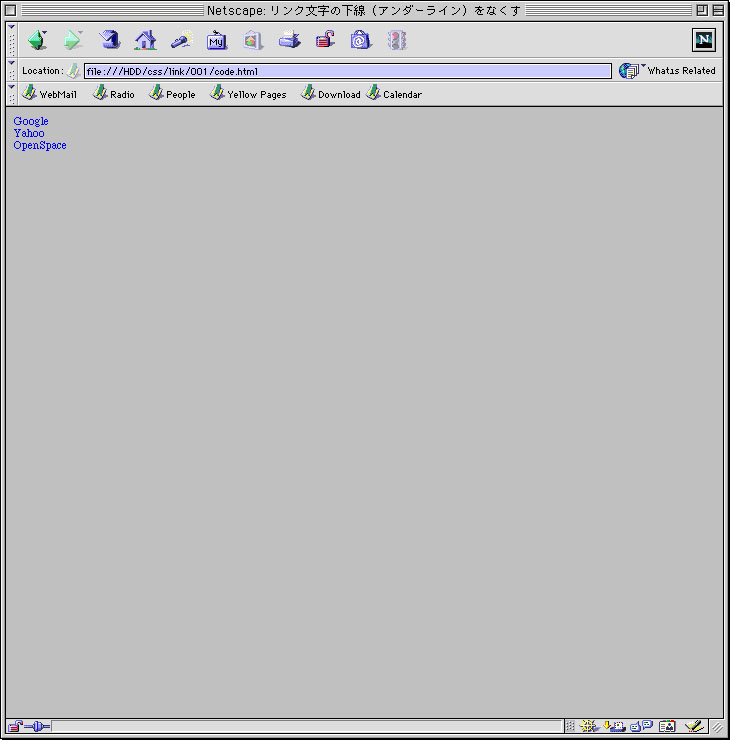Viewport: 730px width, 740px height.
Task: Click the page proxy icon beside Location
Action: pyautogui.click(x=73, y=71)
